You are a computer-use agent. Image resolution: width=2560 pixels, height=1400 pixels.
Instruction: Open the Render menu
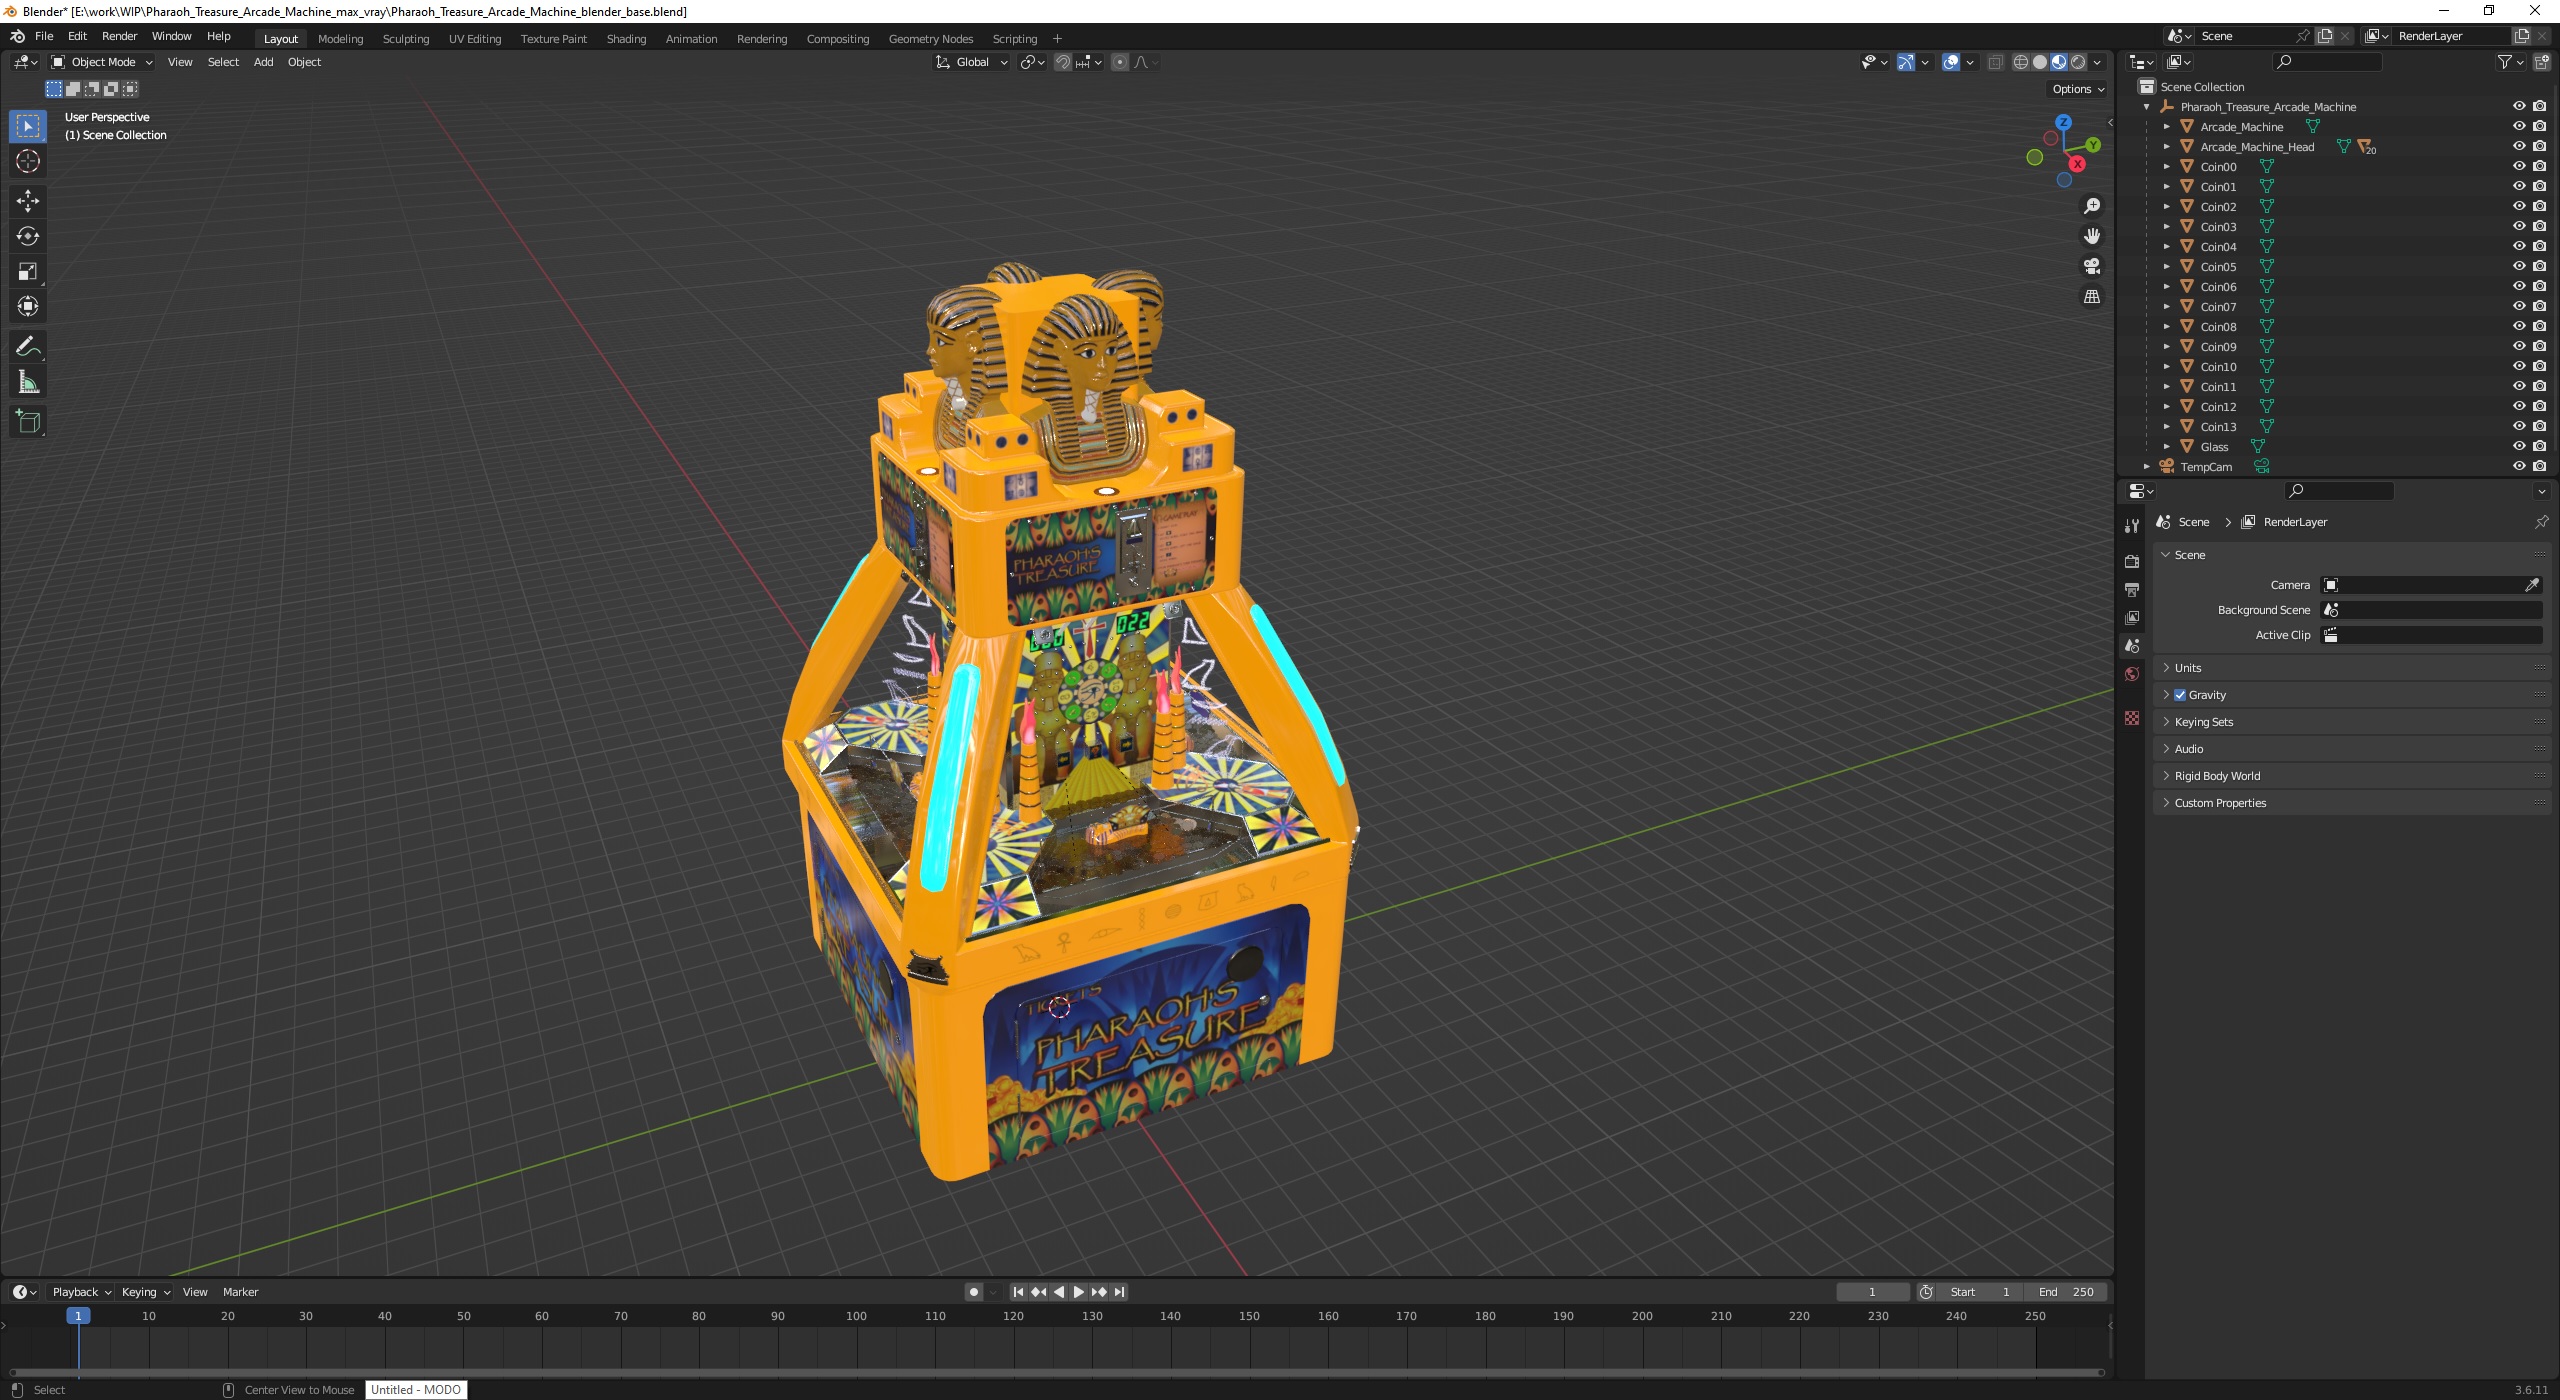tap(119, 36)
